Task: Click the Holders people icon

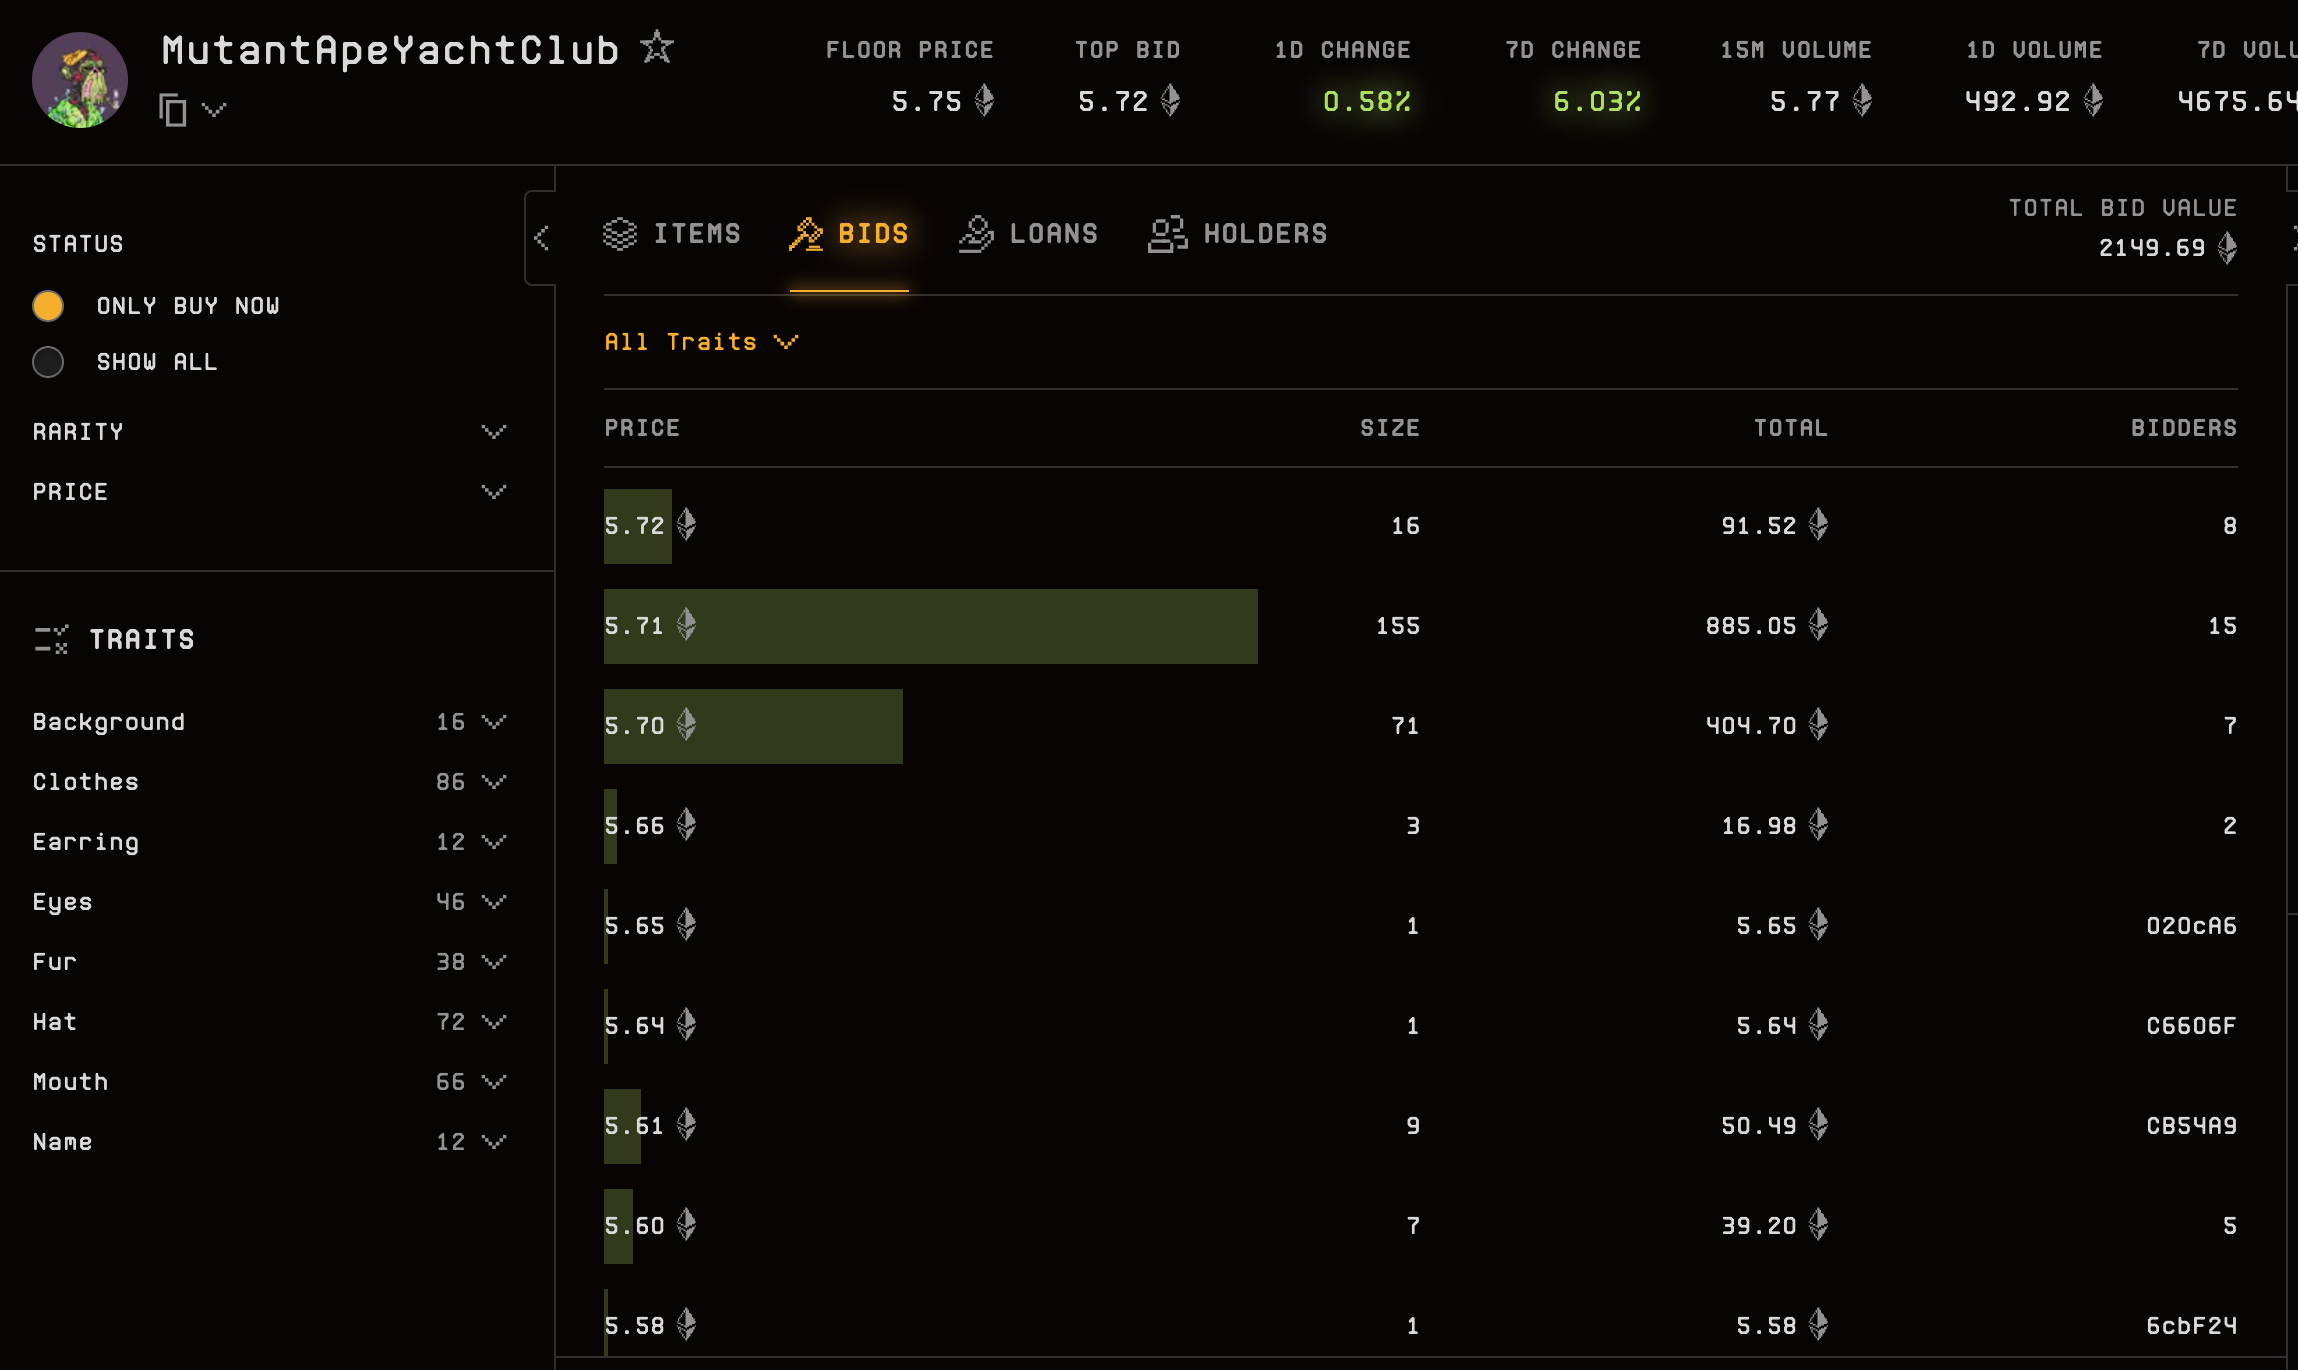Action: click(x=1167, y=232)
